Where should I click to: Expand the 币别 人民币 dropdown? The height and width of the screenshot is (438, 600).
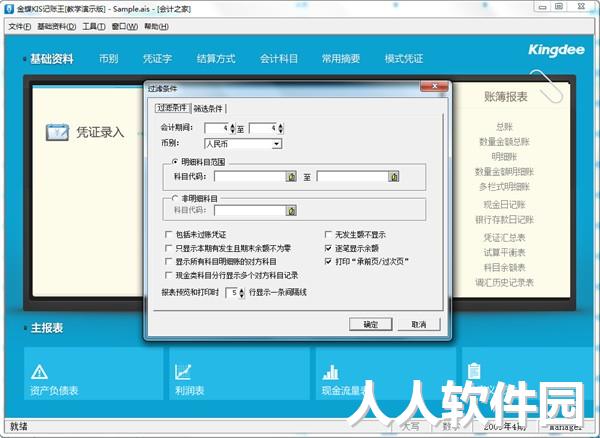tap(277, 144)
